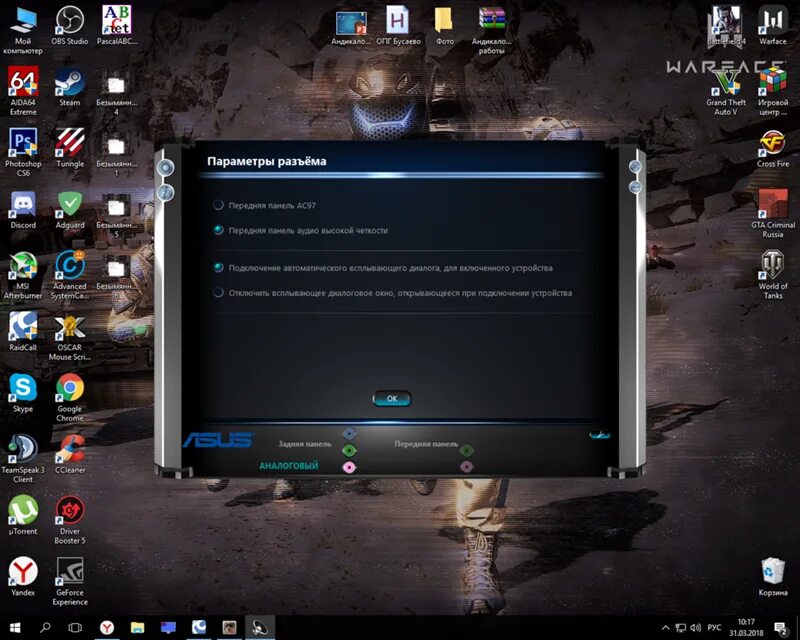
Task: Open OBS Studio from the desktop
Action: point(70,25)
